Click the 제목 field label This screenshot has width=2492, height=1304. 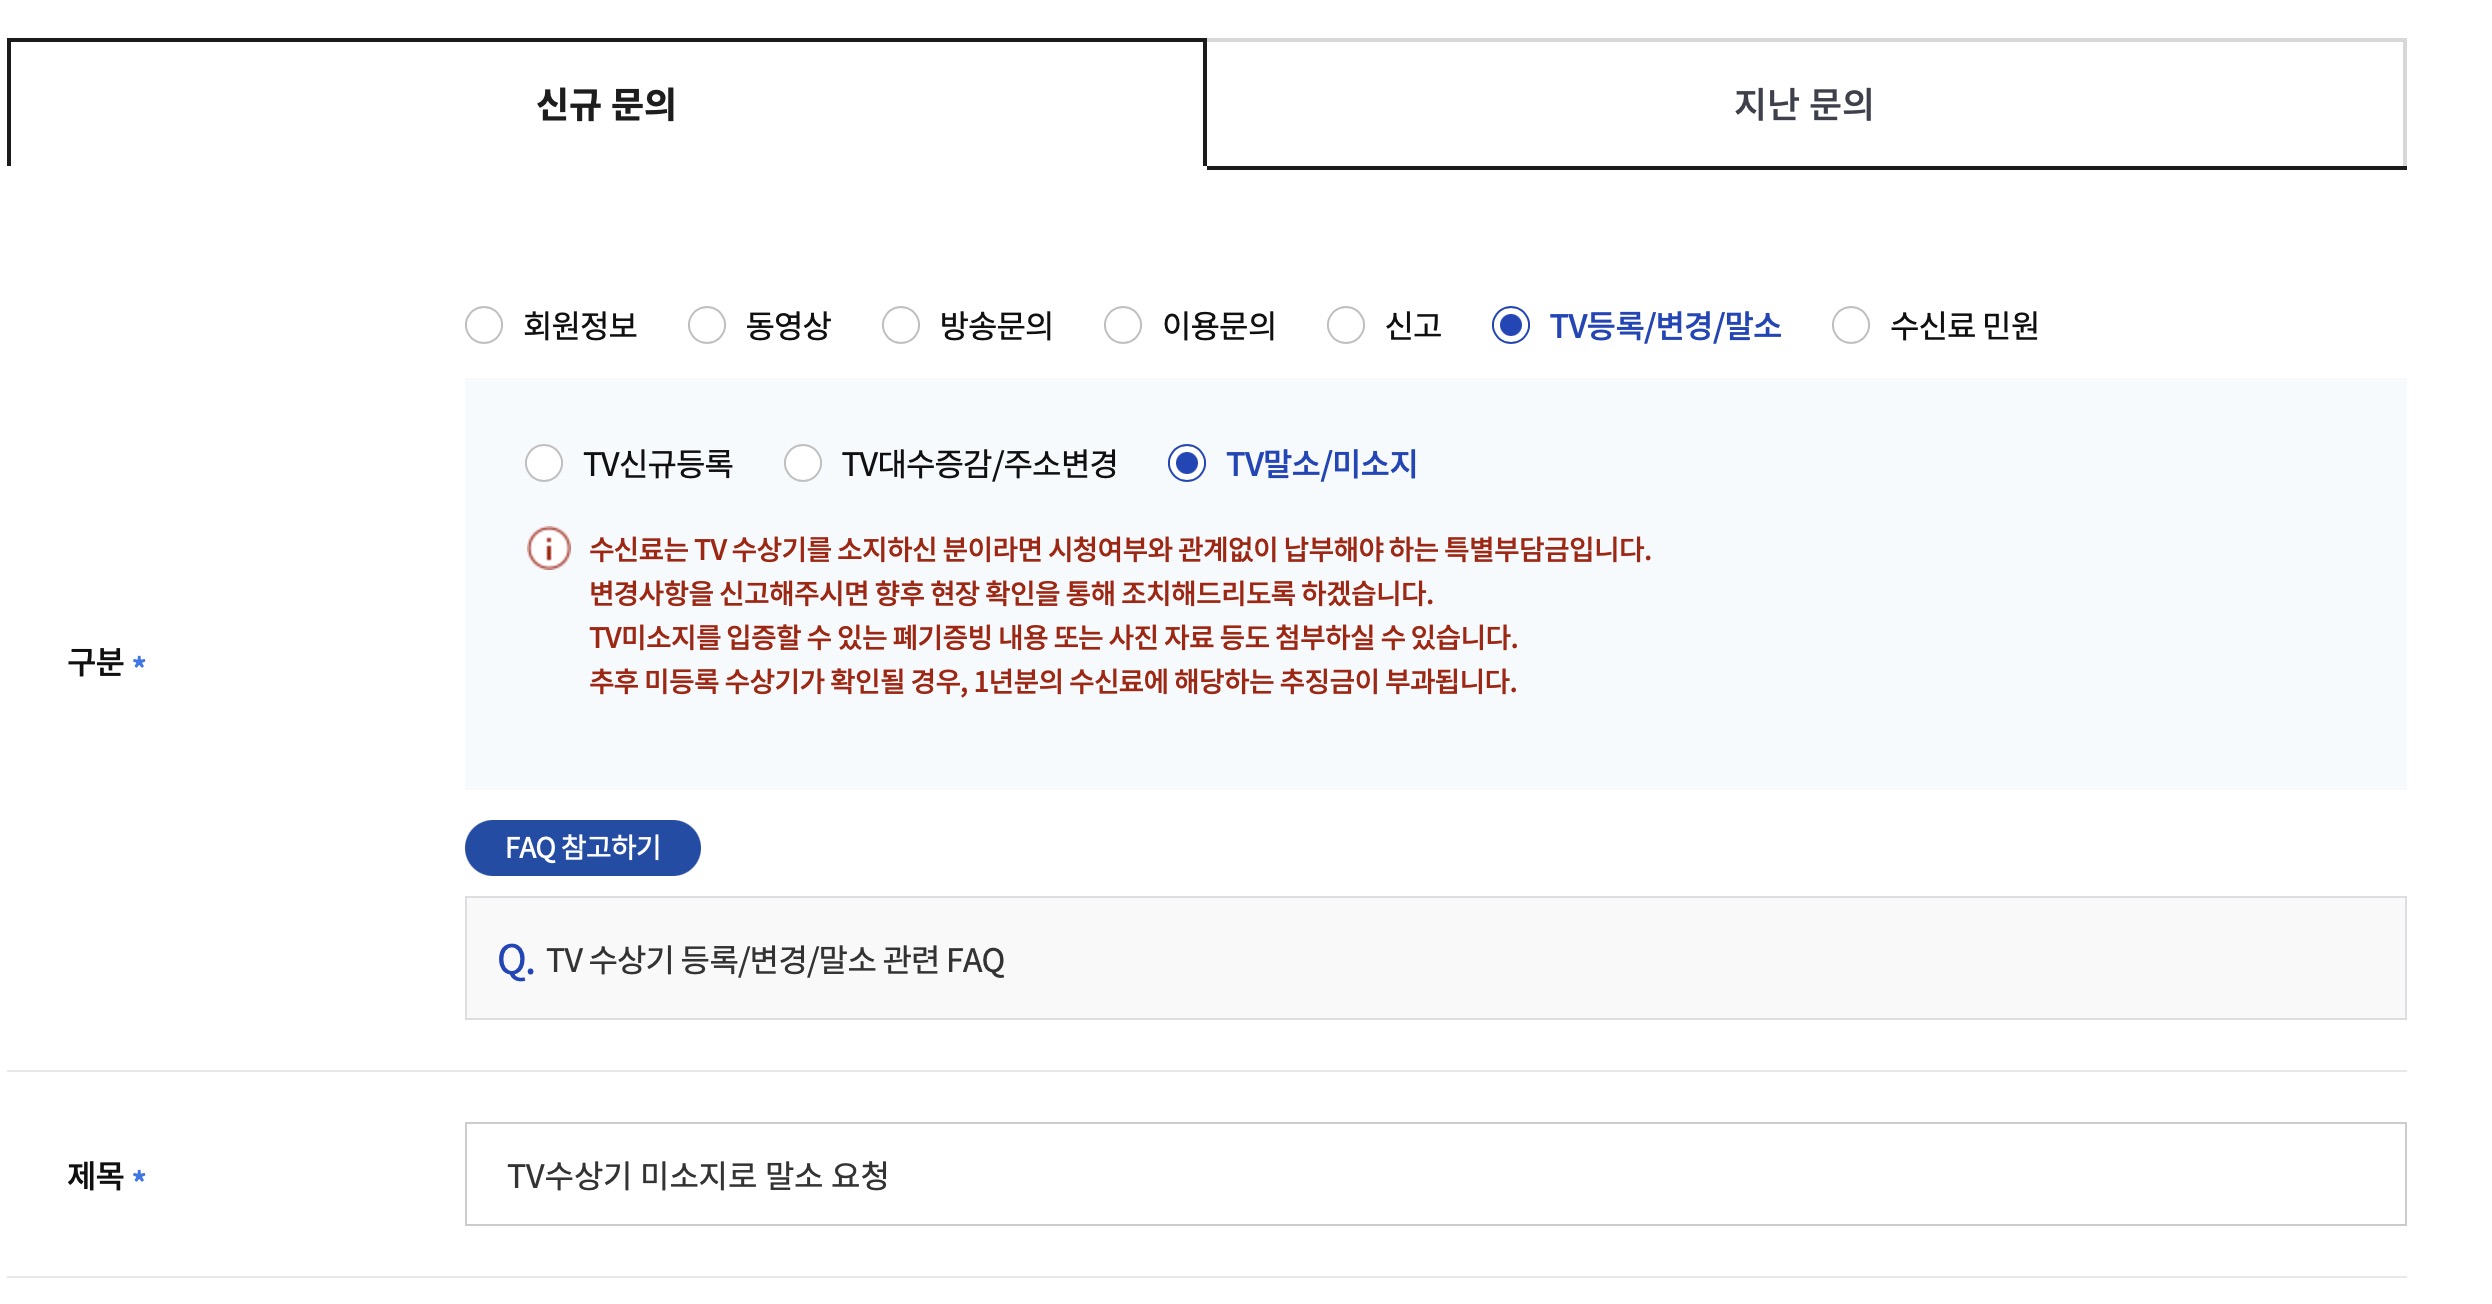click(96, 1176)
